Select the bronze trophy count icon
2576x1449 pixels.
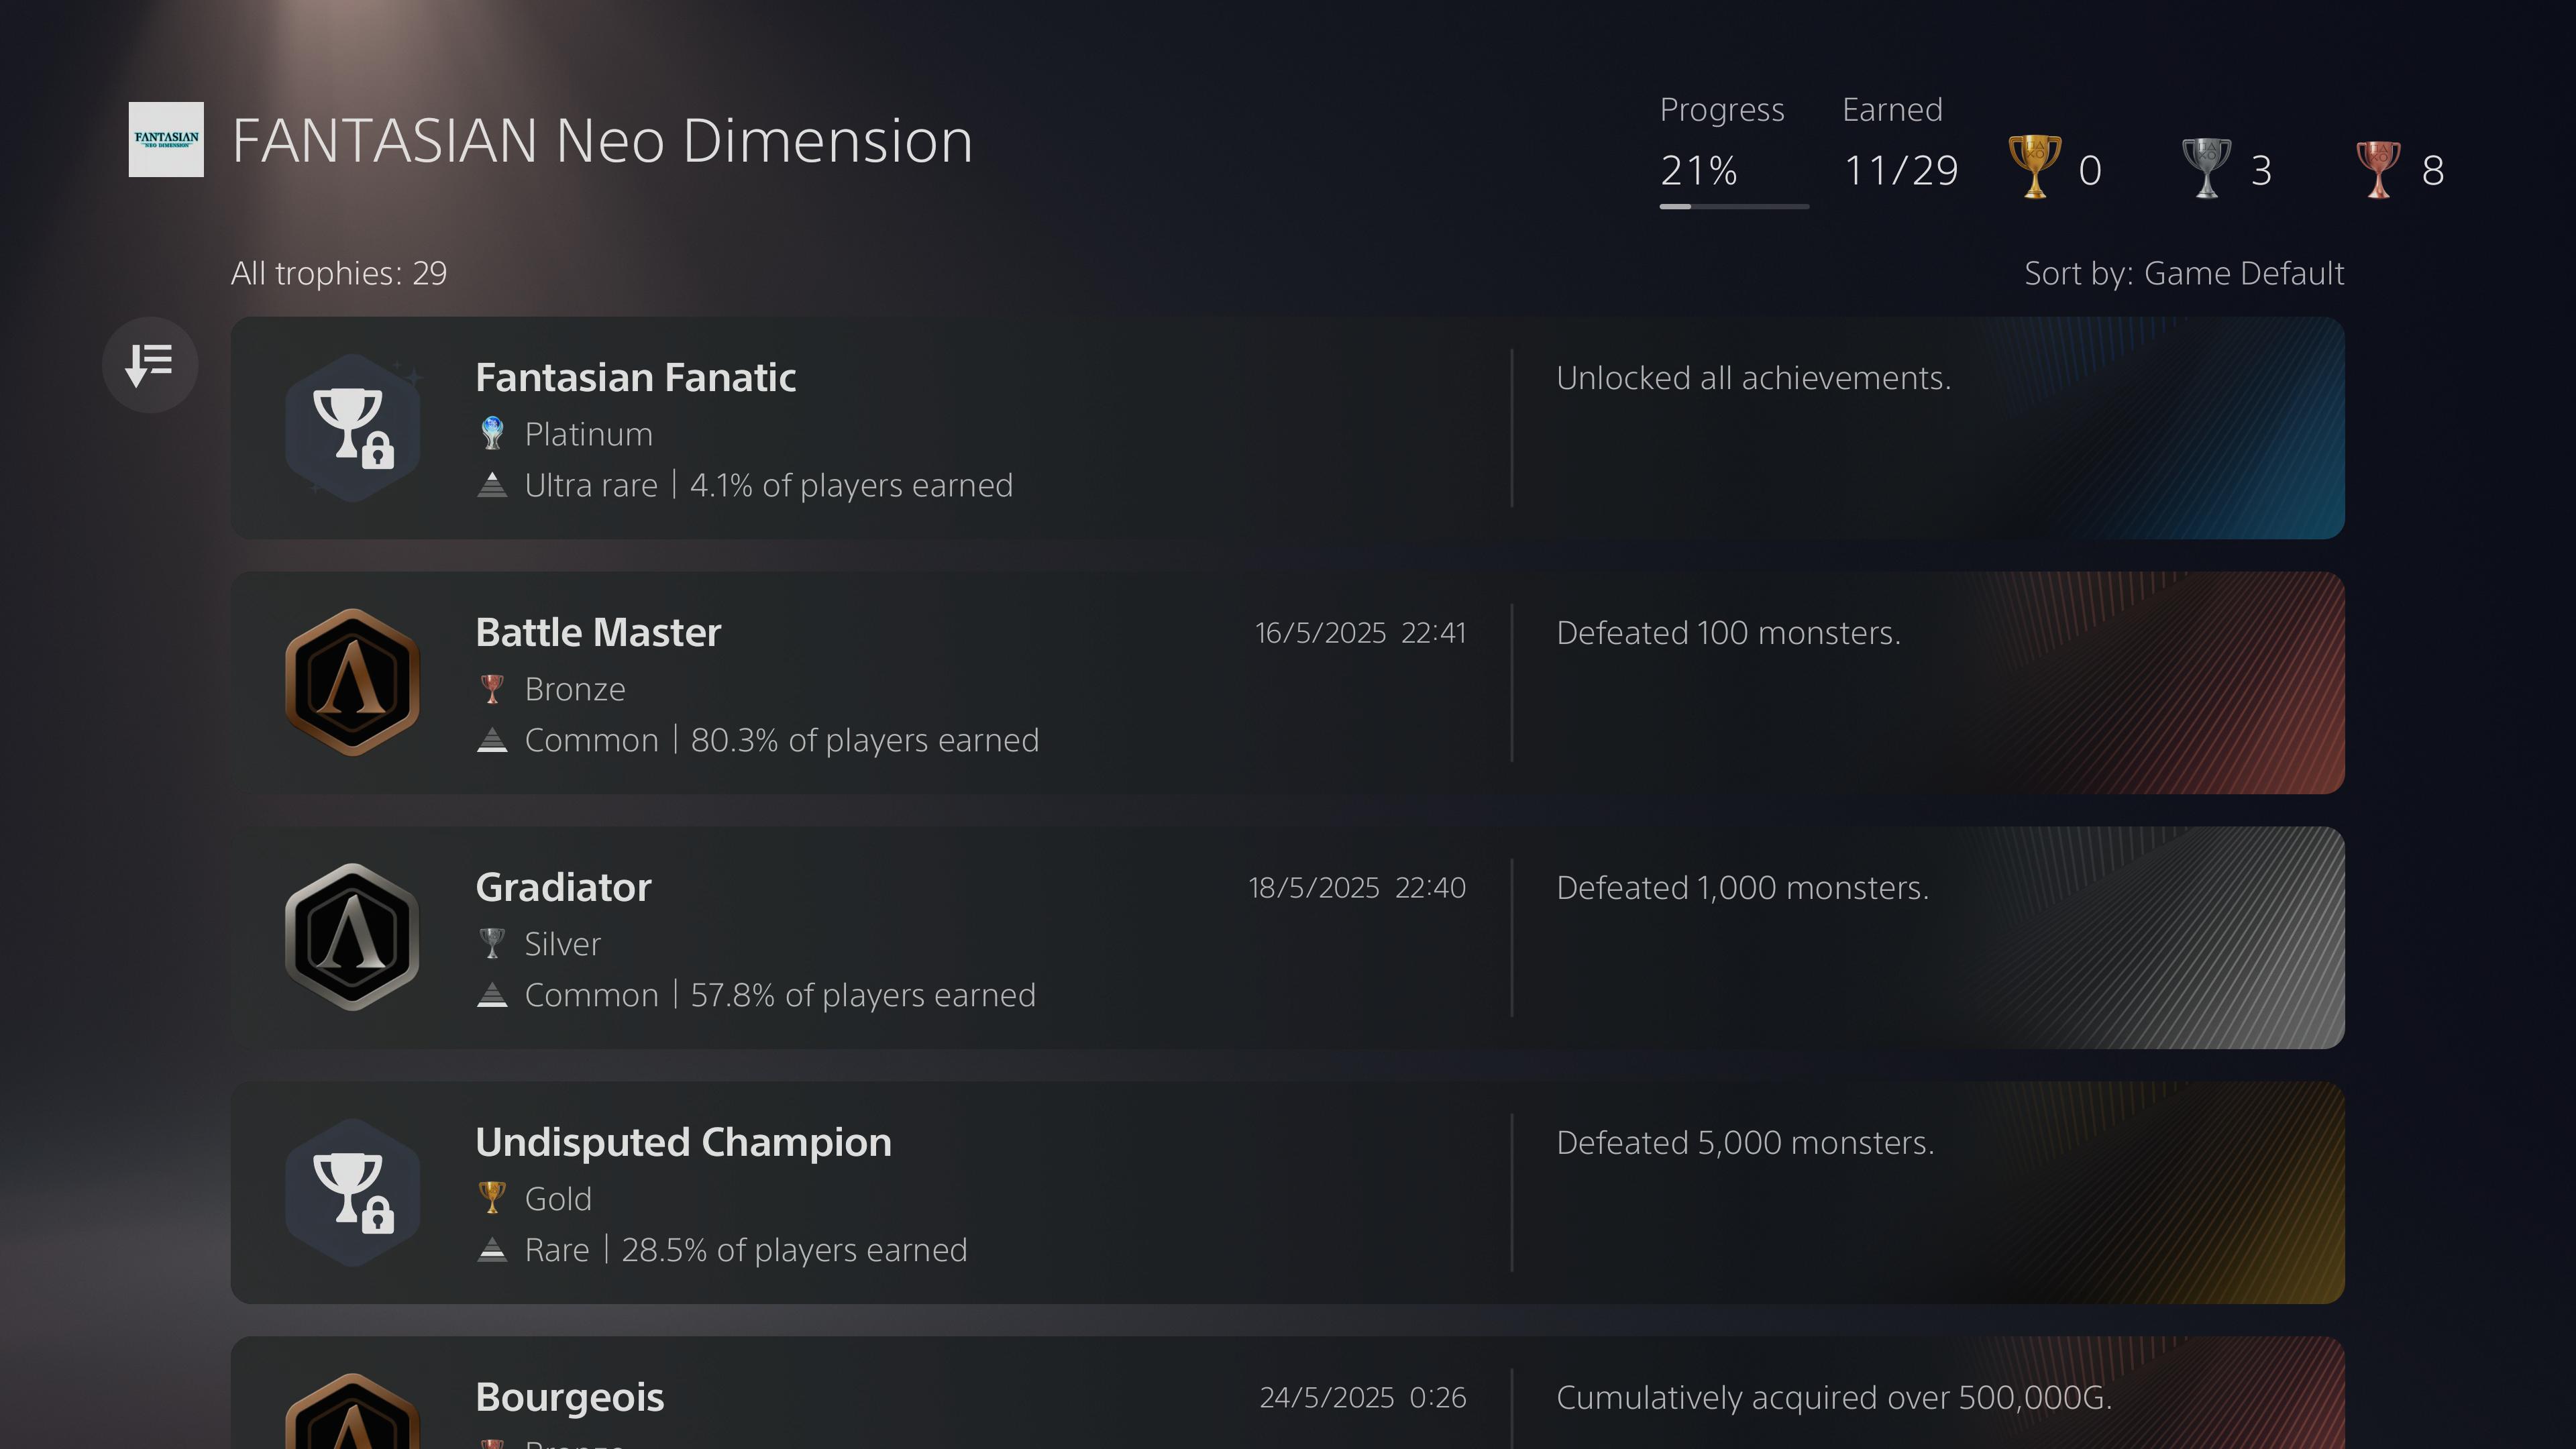[2378, 168]
